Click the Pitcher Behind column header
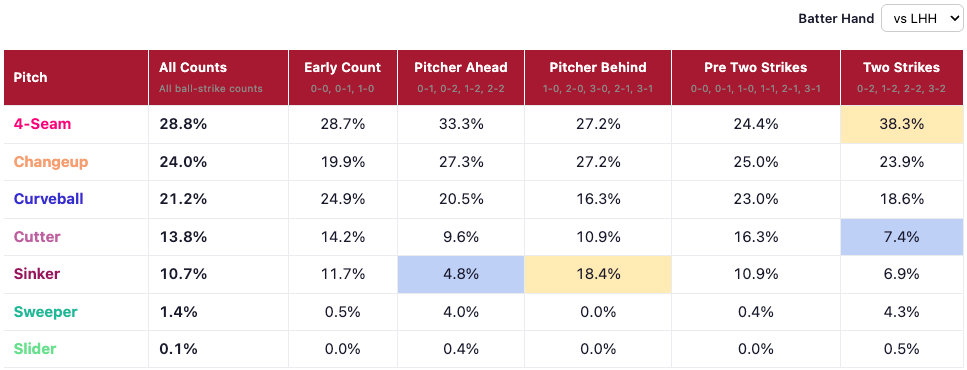The height and width of the screenshot is (370, 967). point(598,78)
